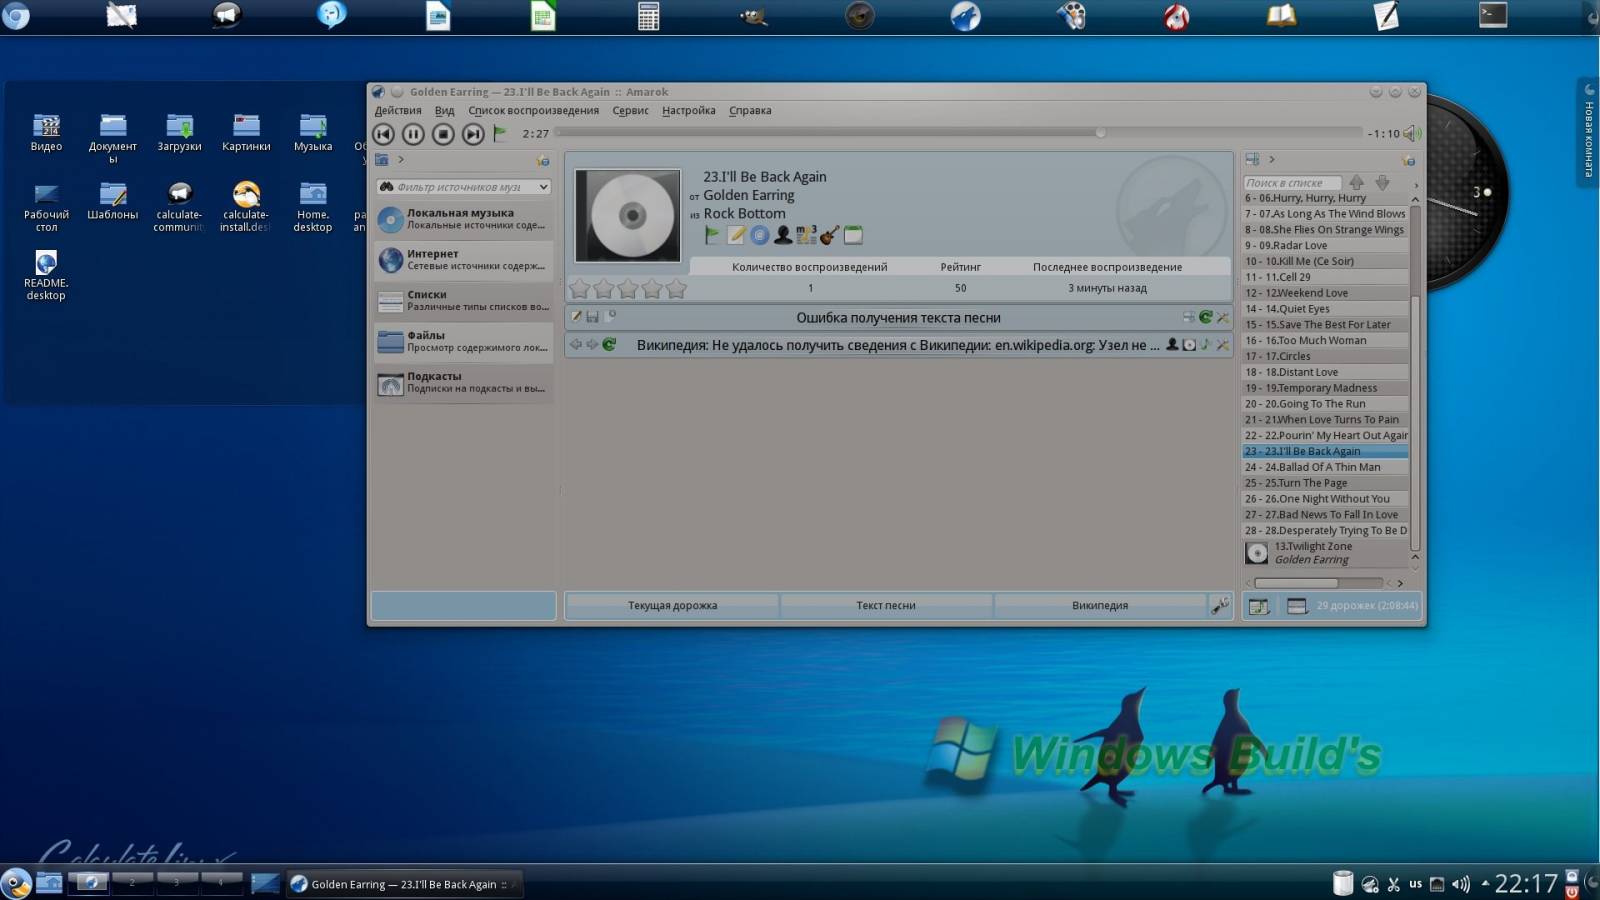Image resolution: width=1600 pixels, height=900 pixels.
Task: Reload lyrics with green refresh icon
Action: tap(1206, 317)
